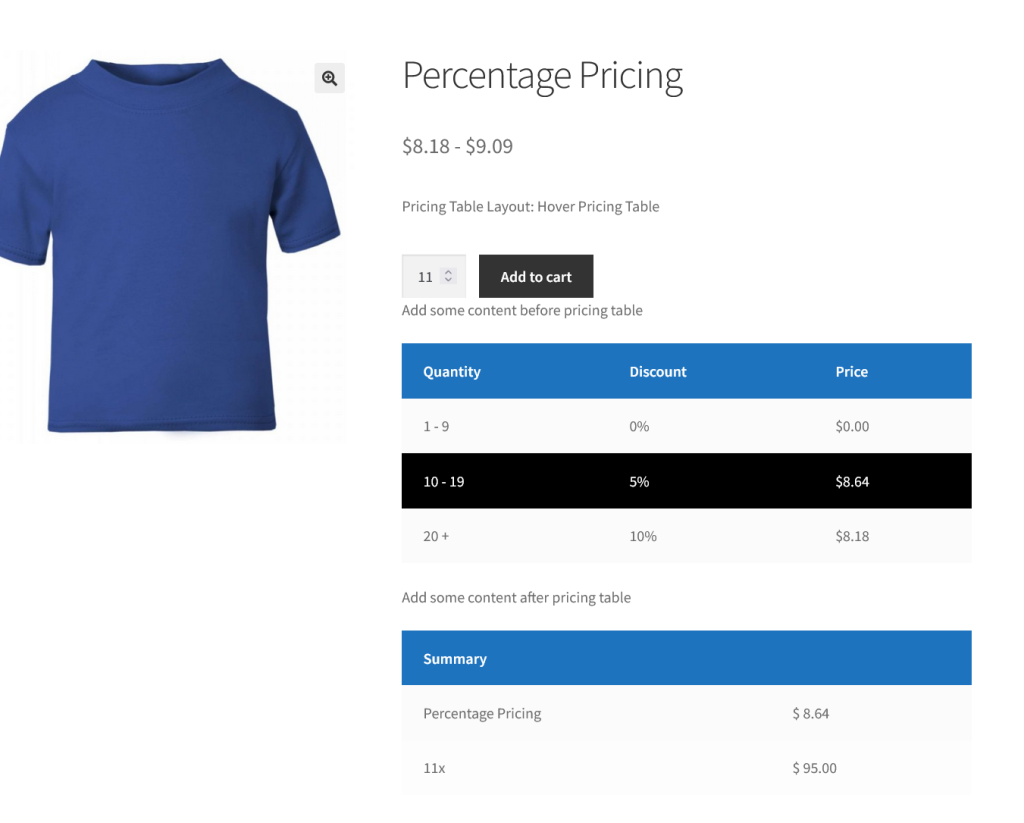Increase quantity using the stepper up arrow
Image resolution: width=1024 pixels, height=823 pixels.
click(x=449, y=272)
